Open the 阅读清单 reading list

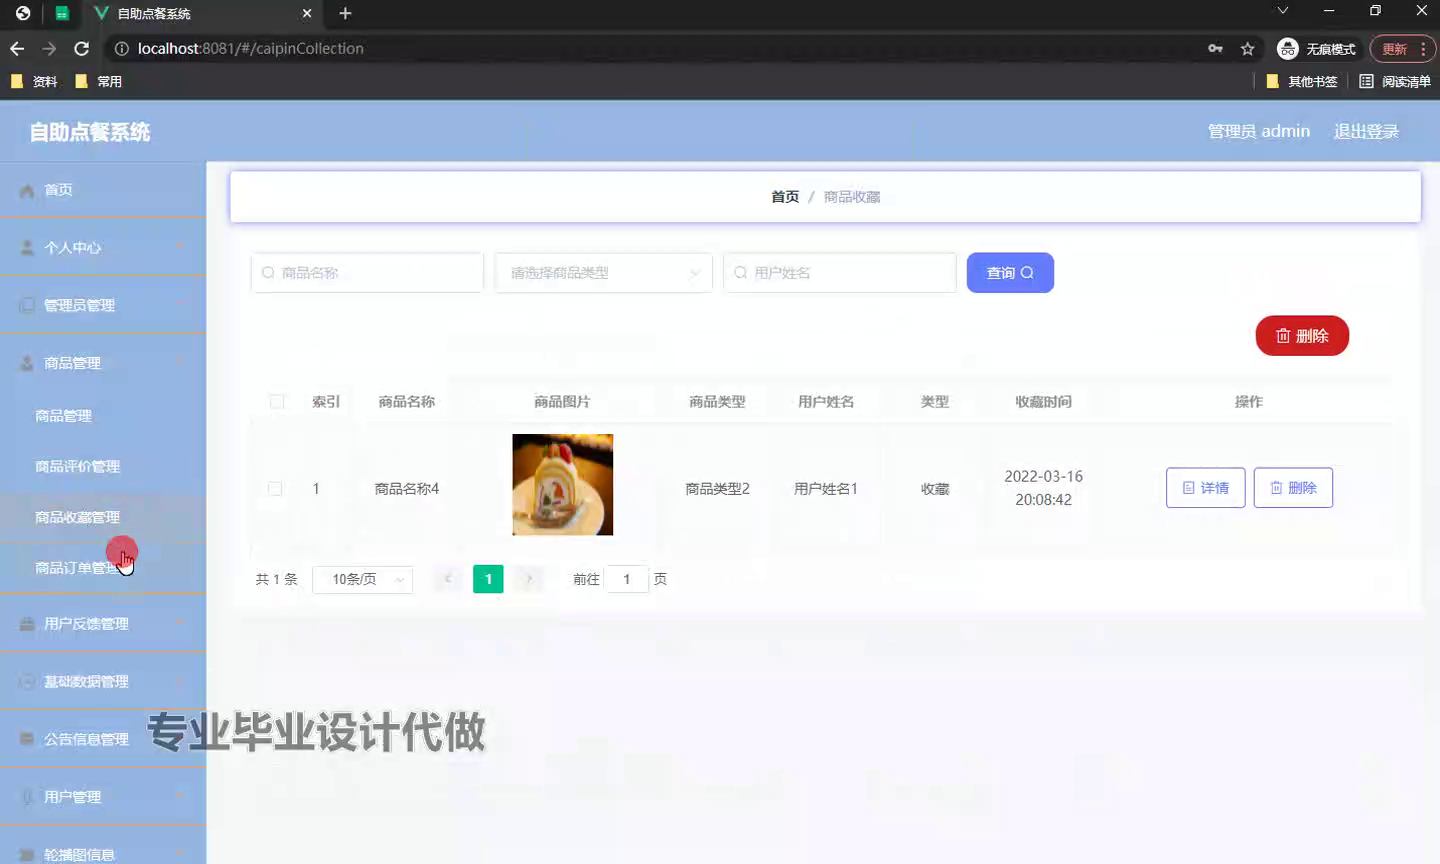click(x=1395, y=81)
